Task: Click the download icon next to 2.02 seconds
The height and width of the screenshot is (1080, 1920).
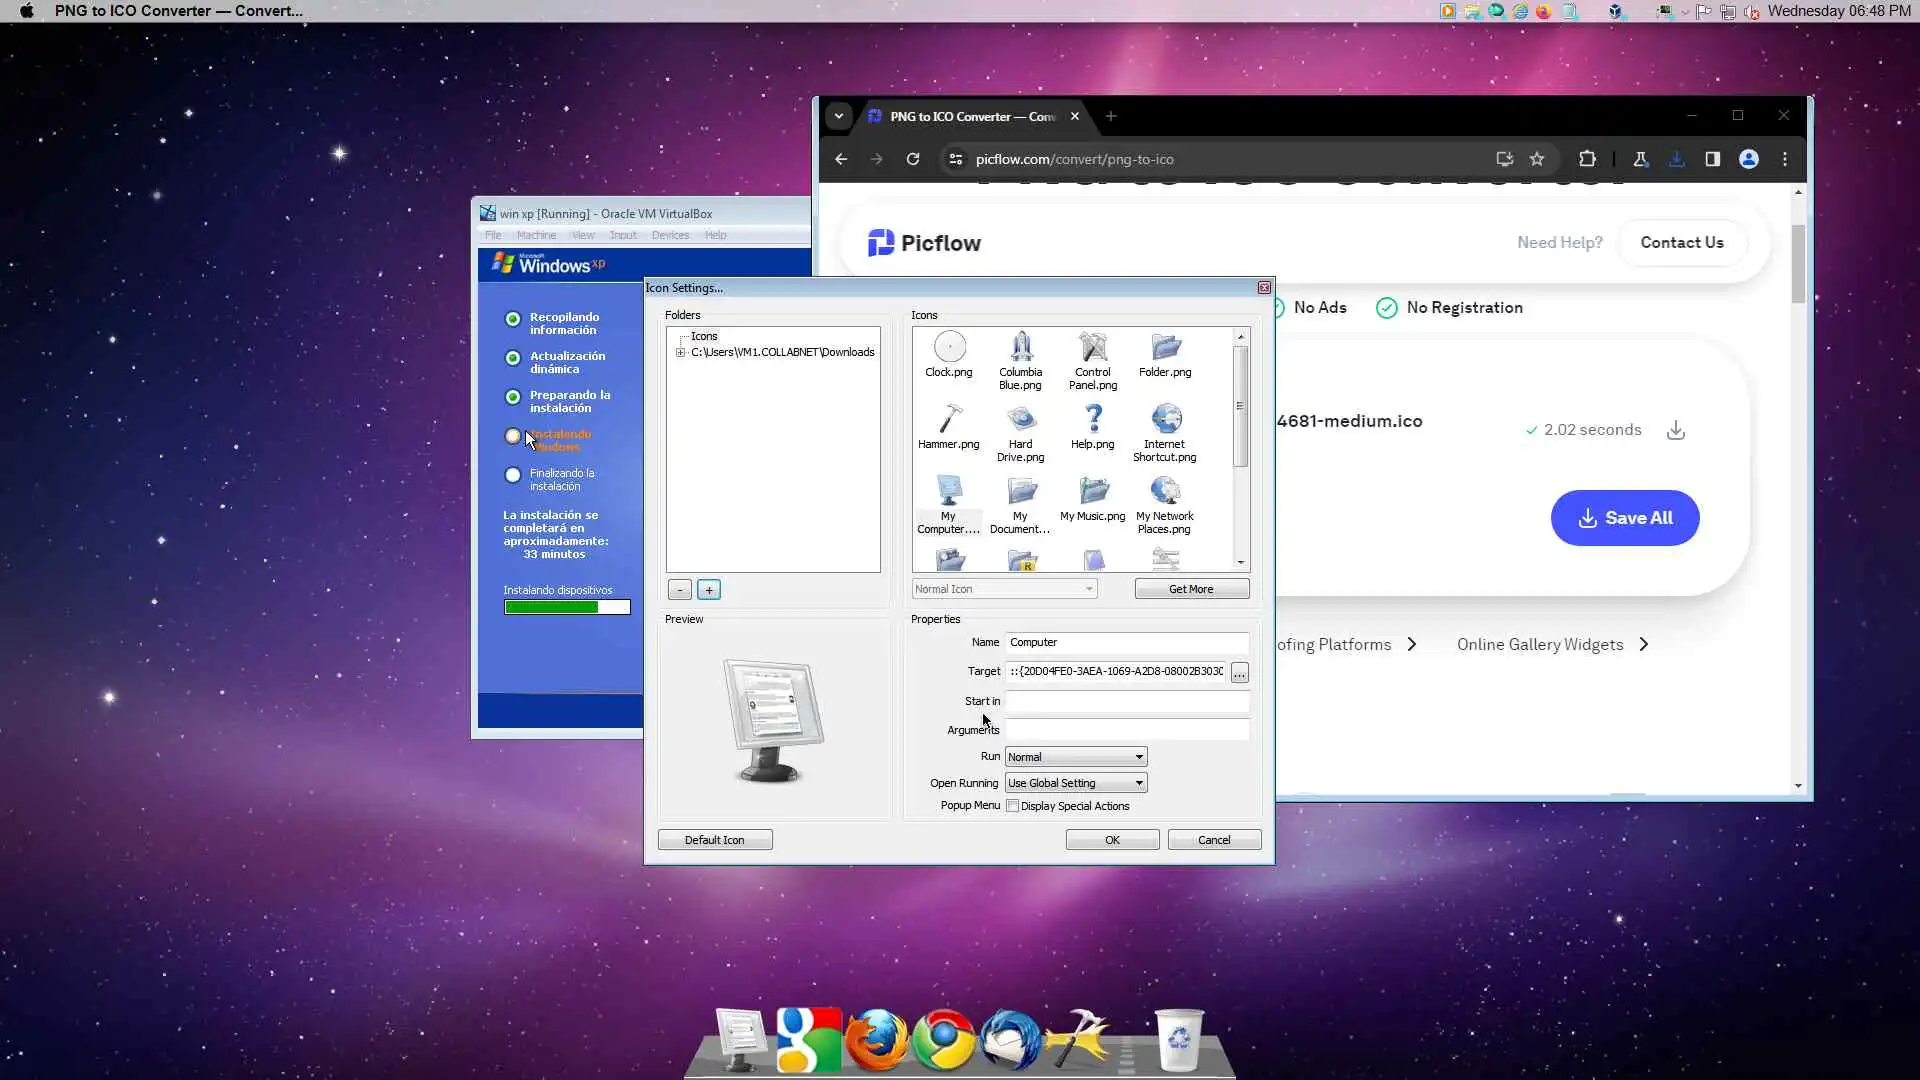Action: point(1676,430)
